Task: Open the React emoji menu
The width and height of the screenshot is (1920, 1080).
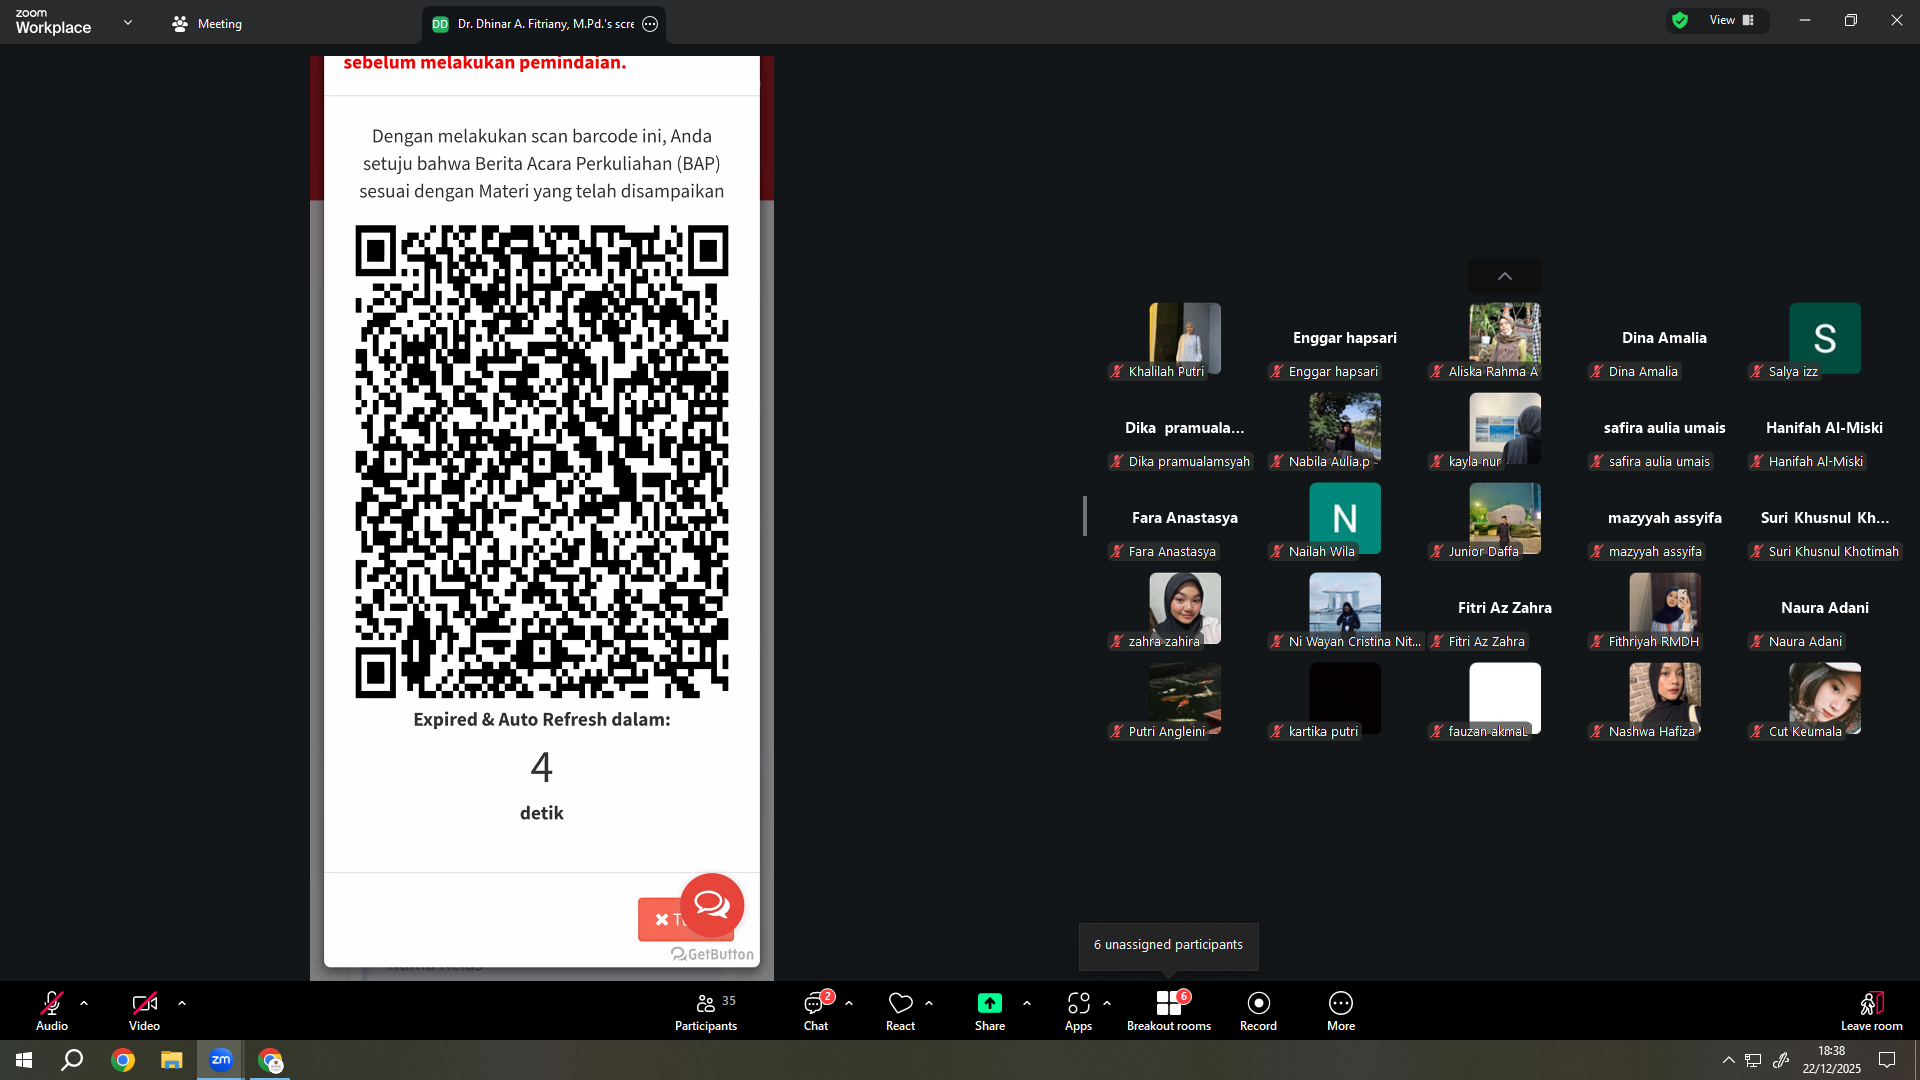Action: [900, 1010]
